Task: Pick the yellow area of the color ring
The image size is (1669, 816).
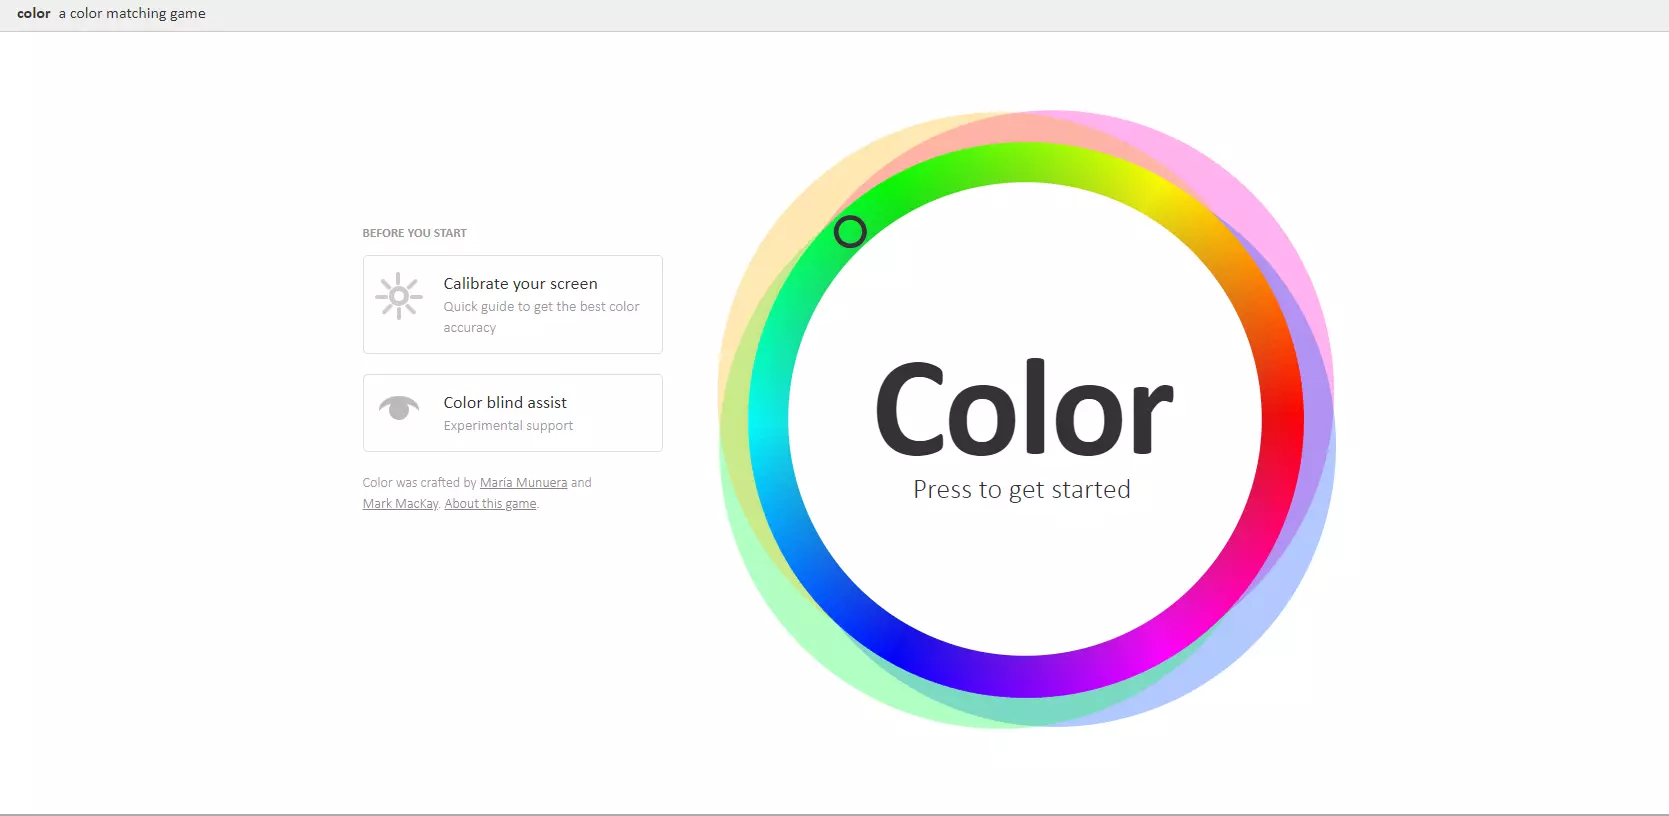Action: pyautogui.click(x=1156, y=194)
